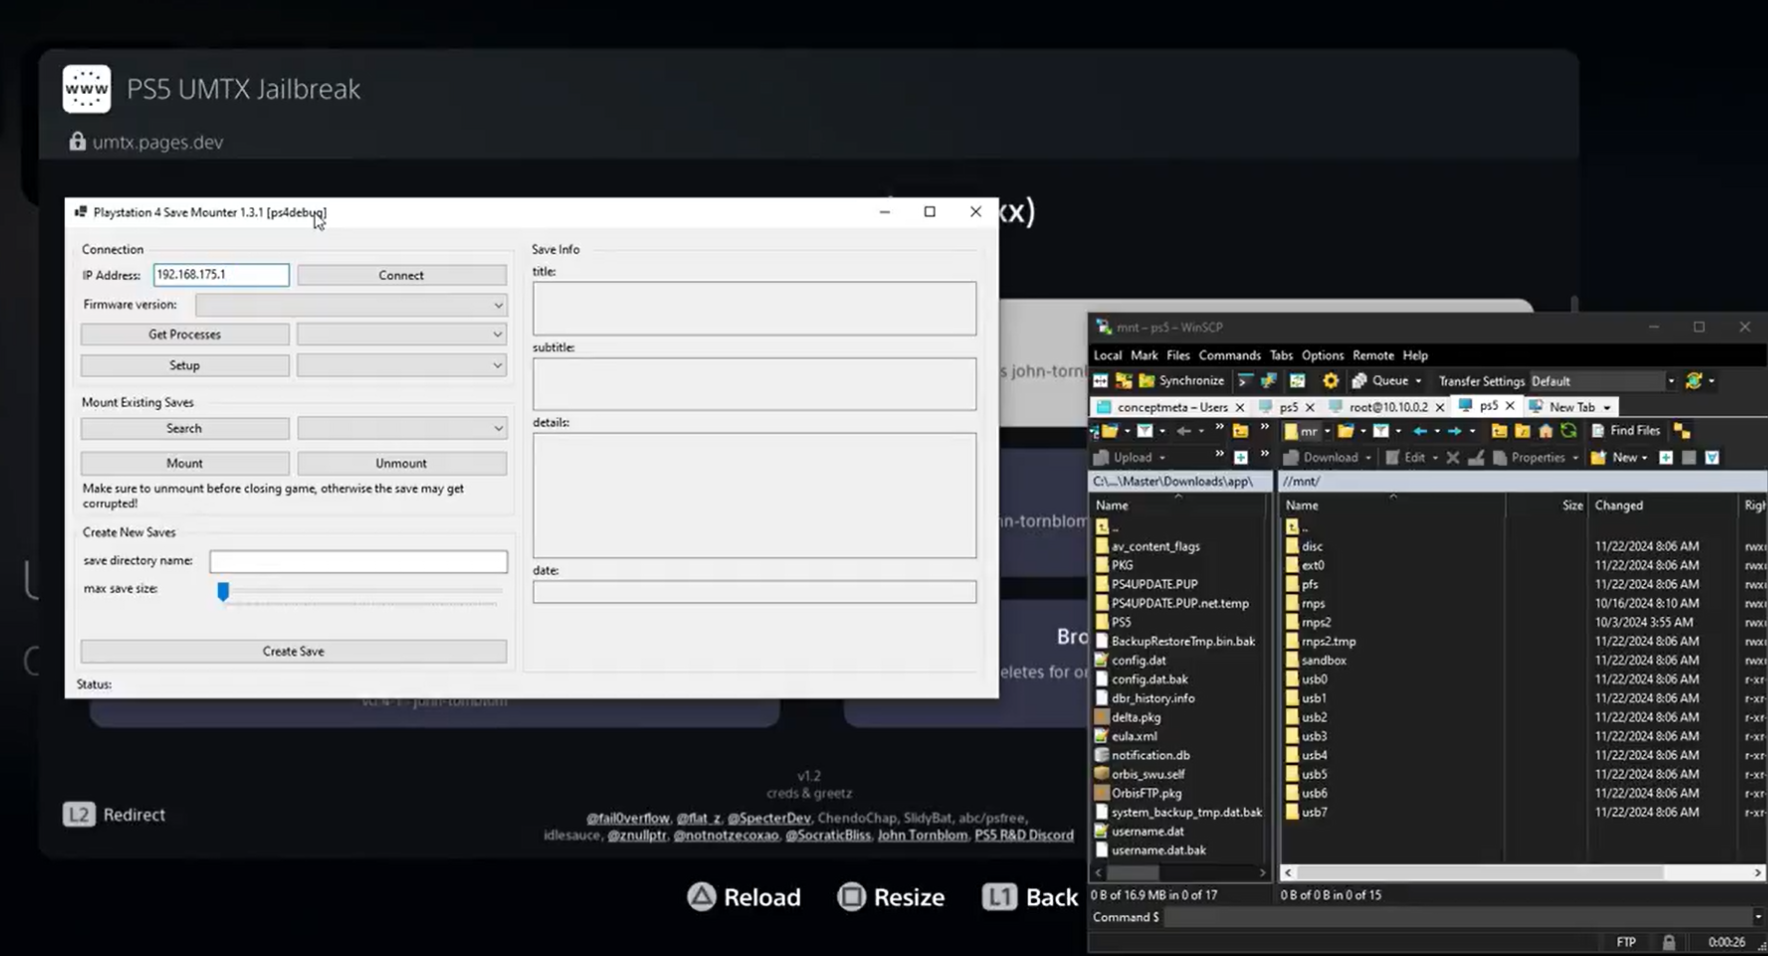Open the Remote menu in WinSCP

(1373, 355)
